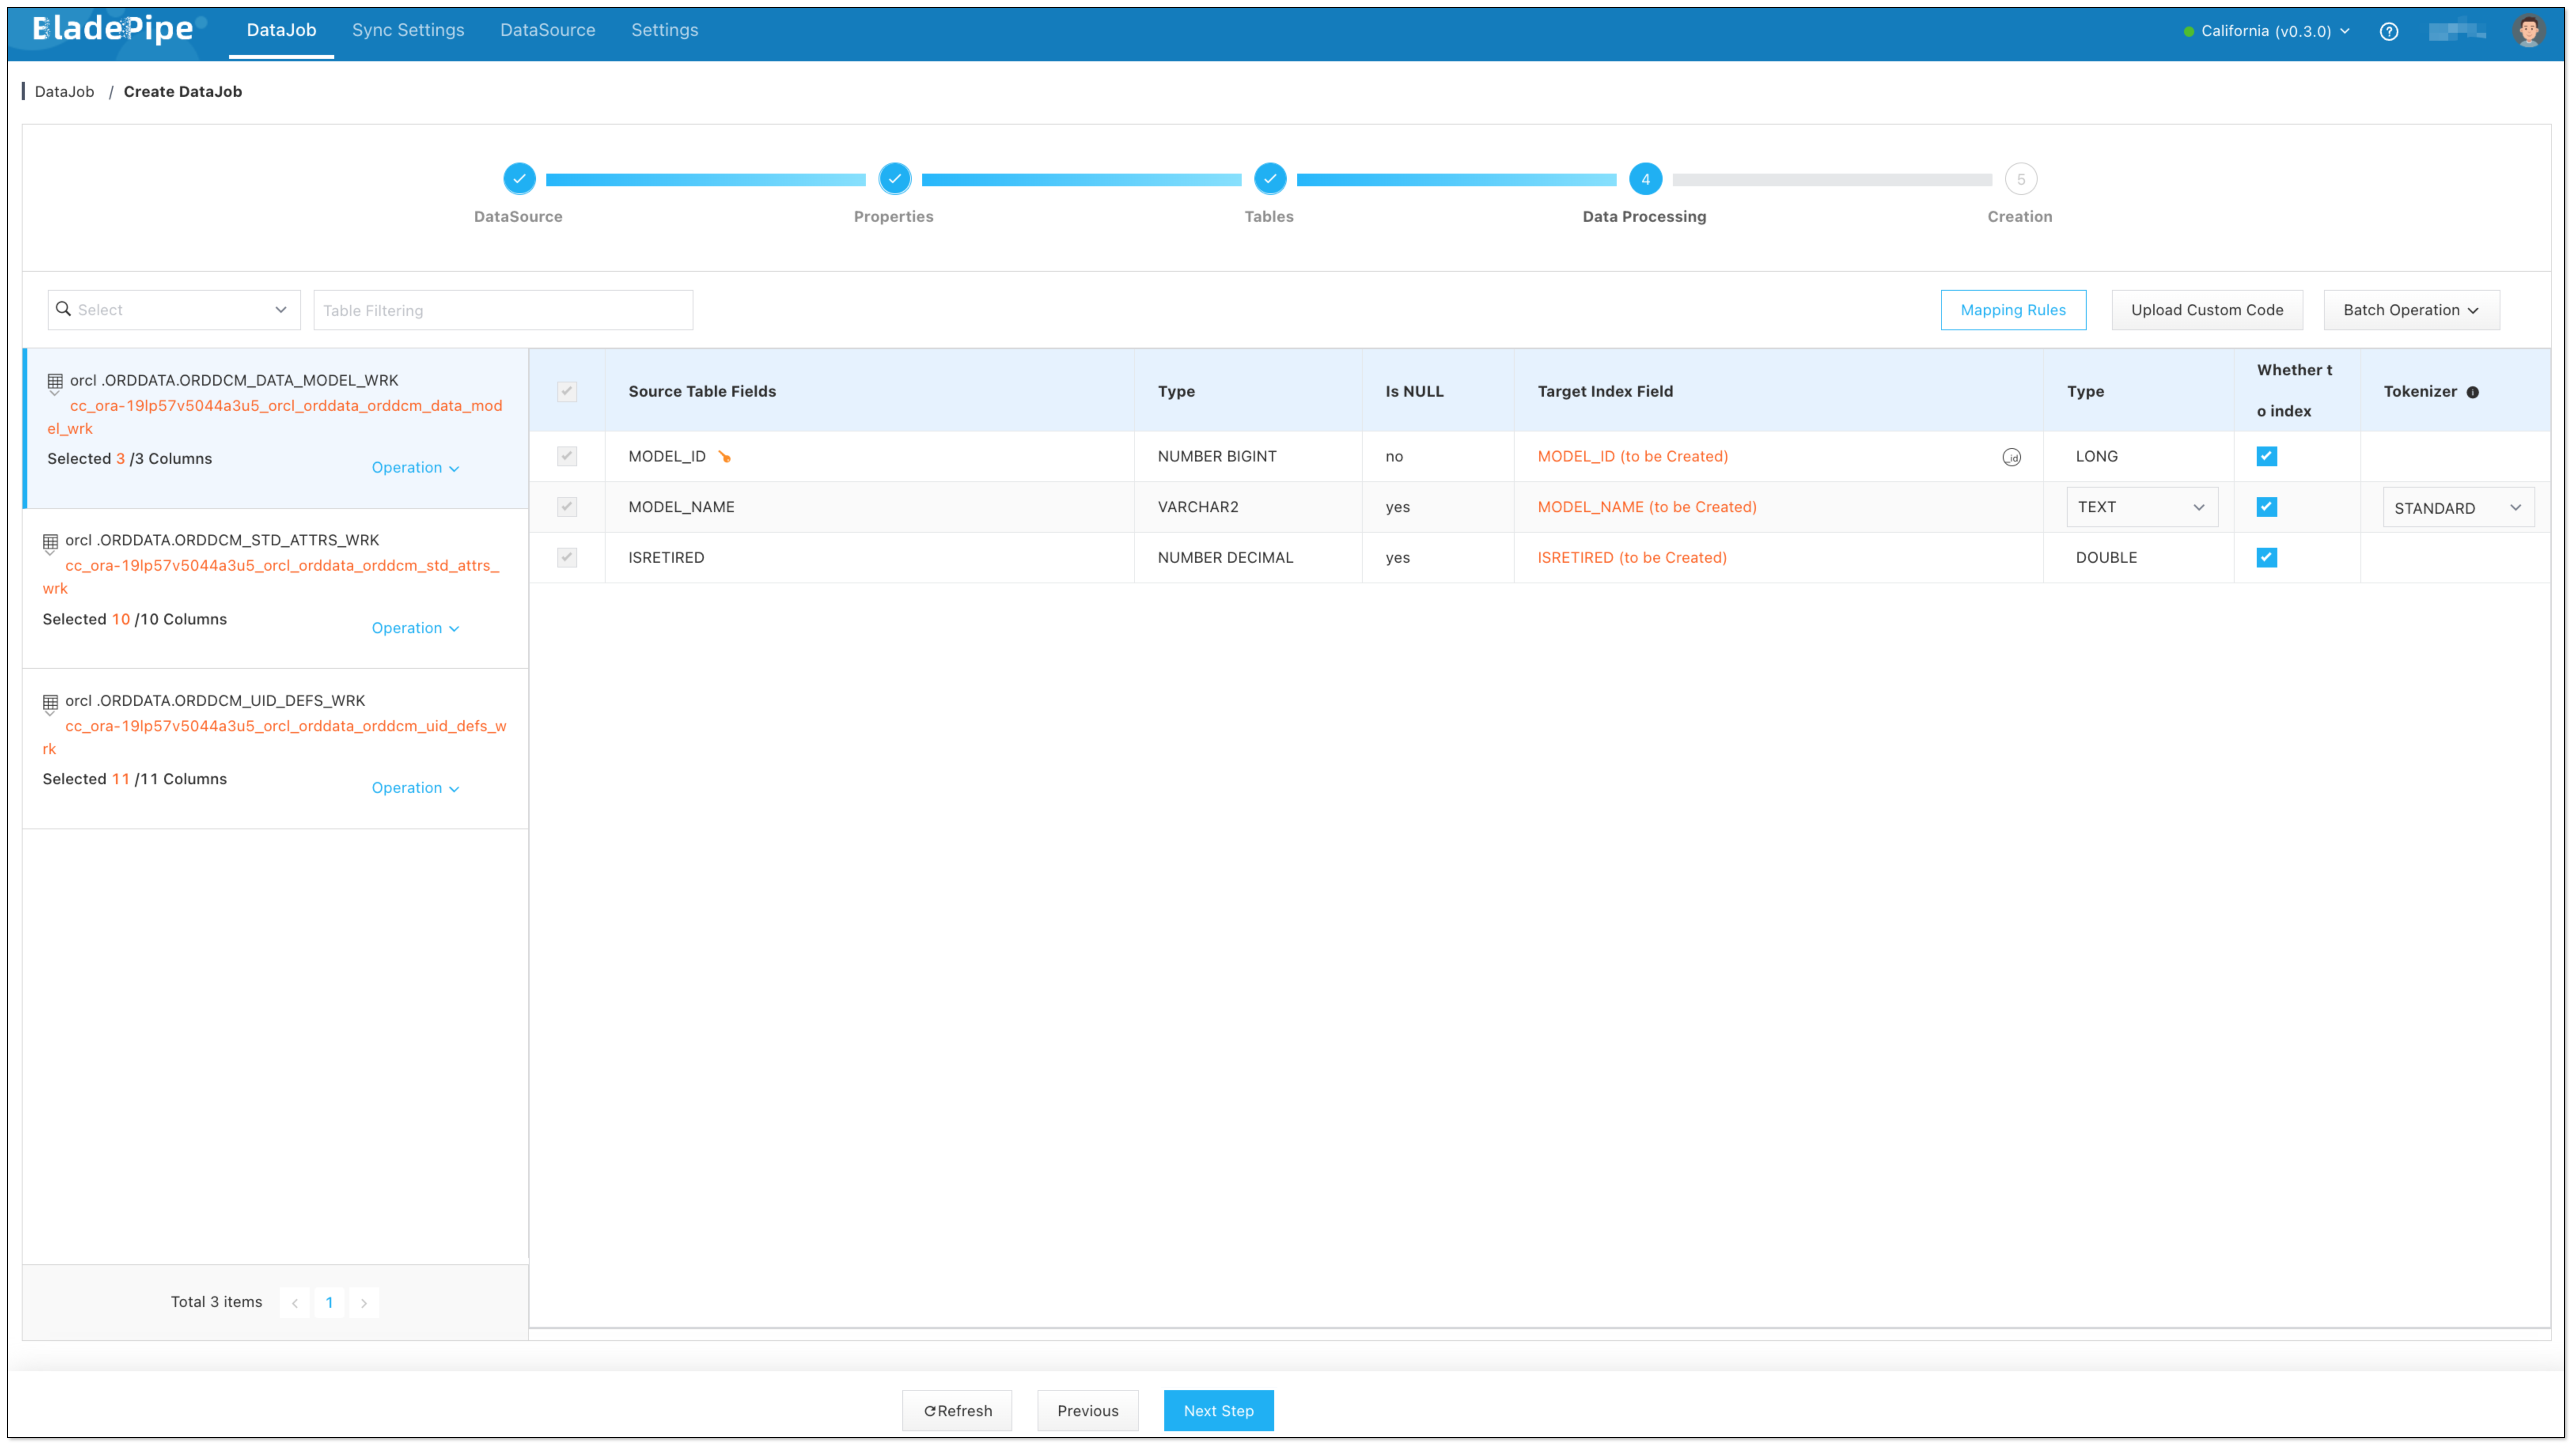Open the TEXT type dropdown

coord(2141,507)
